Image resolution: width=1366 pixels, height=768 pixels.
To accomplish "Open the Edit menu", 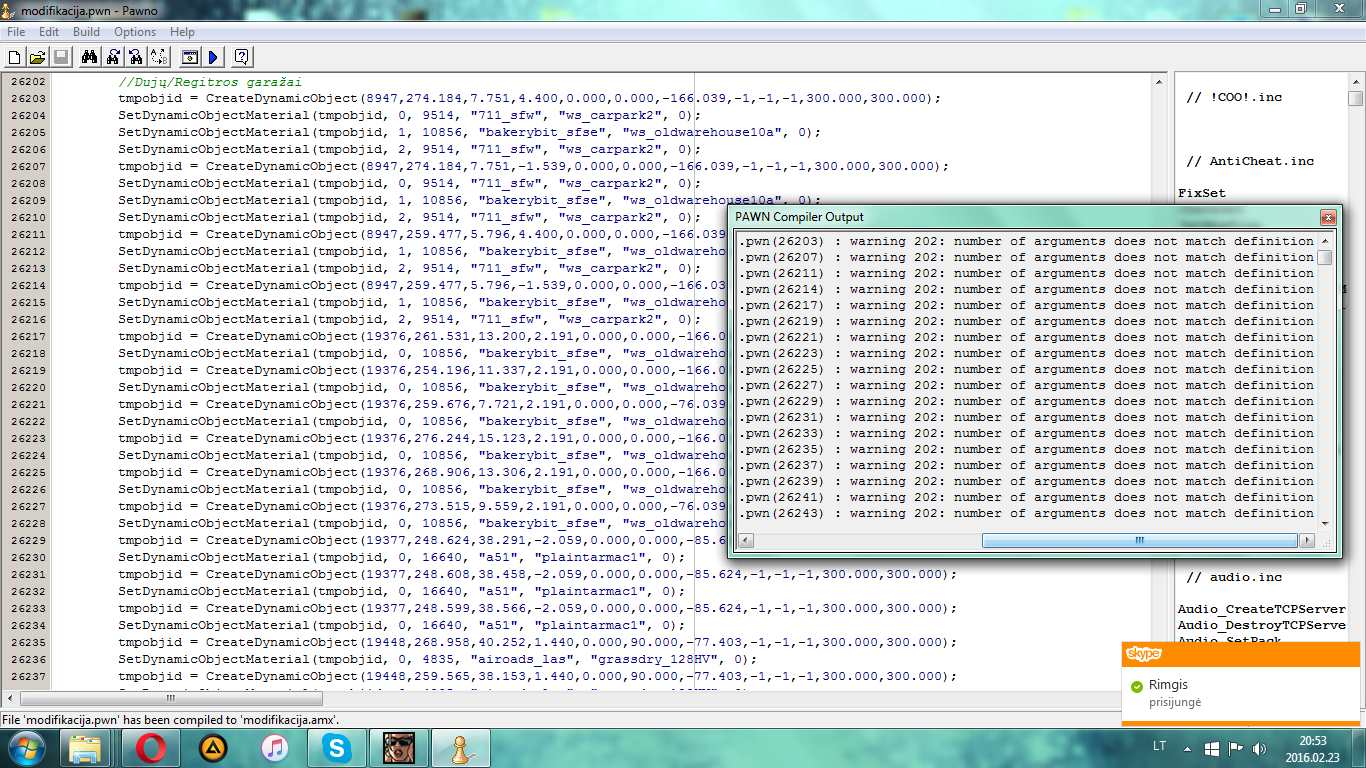I will [49, 32].
